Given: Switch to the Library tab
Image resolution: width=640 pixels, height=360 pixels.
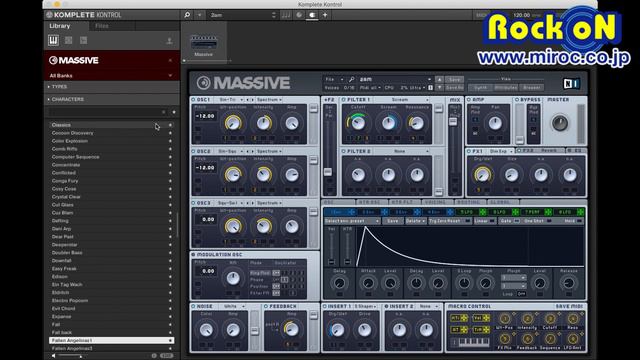Looking at the screenshot, I should click(x=60, y=26).
